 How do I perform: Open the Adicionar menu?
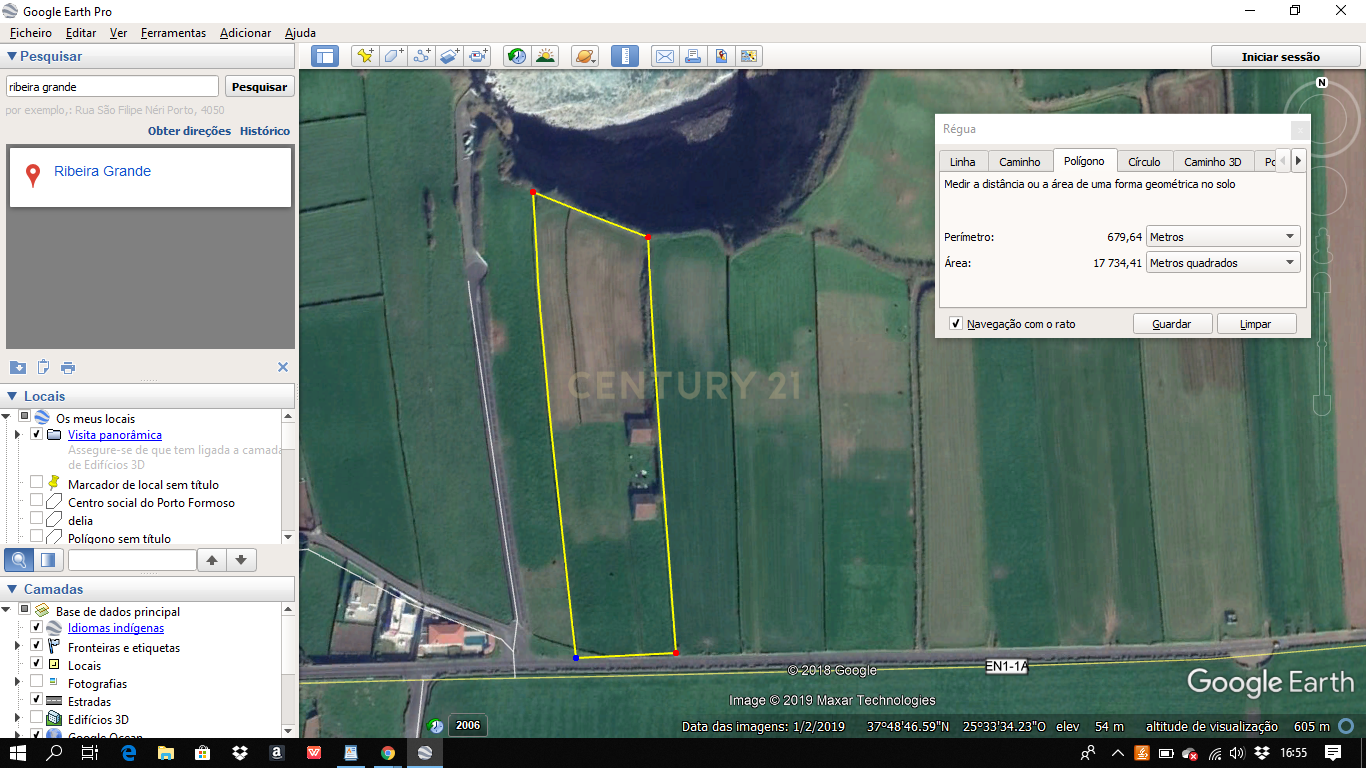coord(245,33)
